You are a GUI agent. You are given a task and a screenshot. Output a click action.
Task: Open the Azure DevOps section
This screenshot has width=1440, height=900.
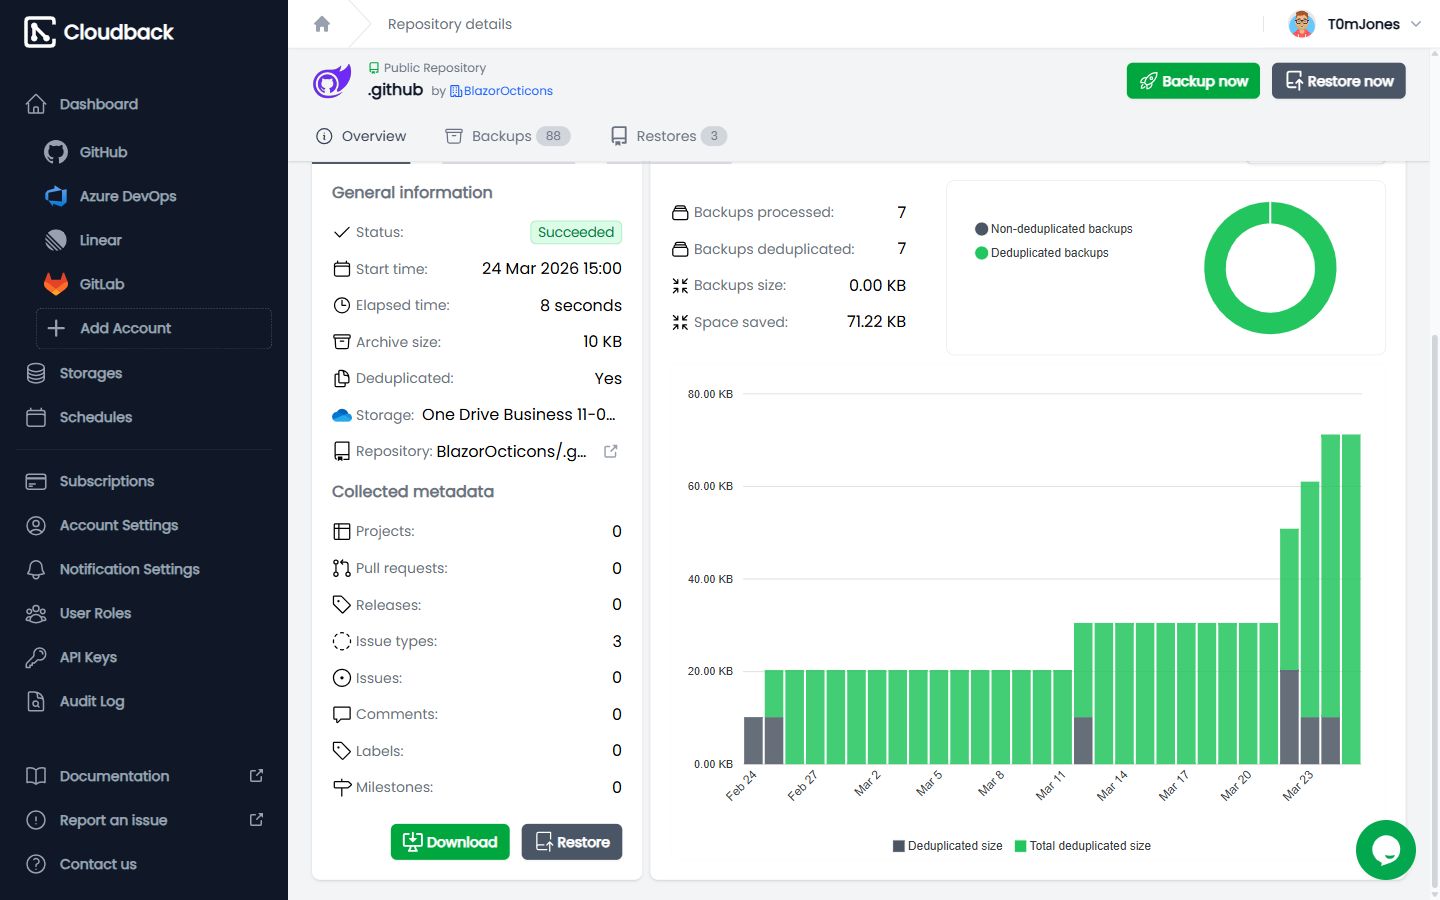click(x=127, y=196)
